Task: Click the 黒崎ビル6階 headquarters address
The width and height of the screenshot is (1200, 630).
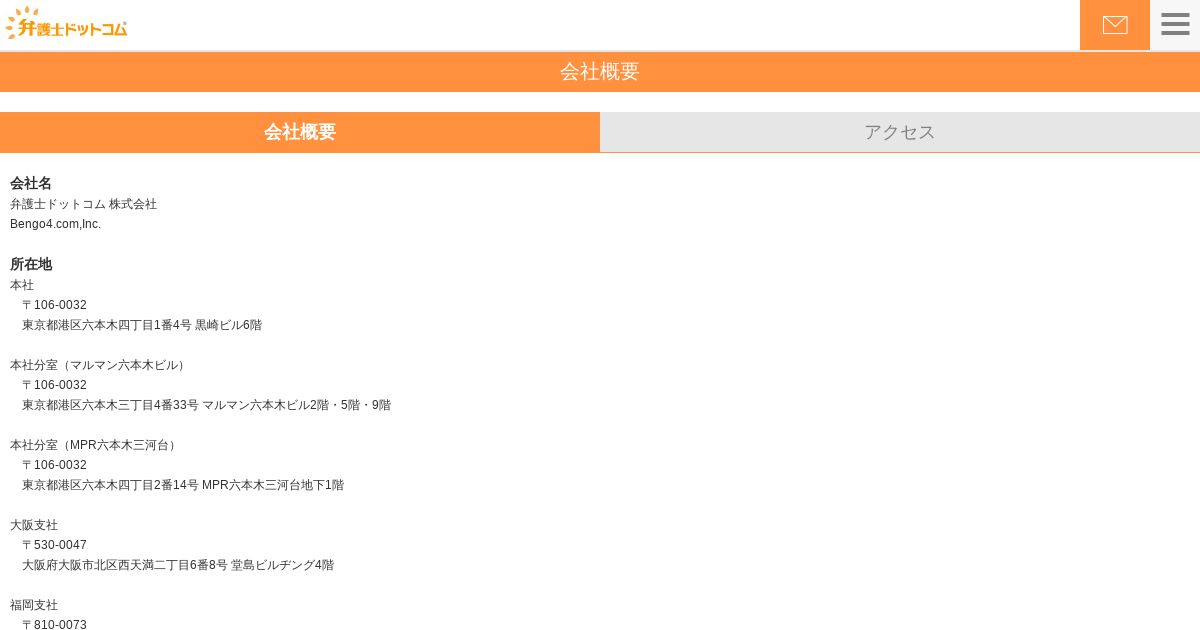Action: (x=142, y=325)
